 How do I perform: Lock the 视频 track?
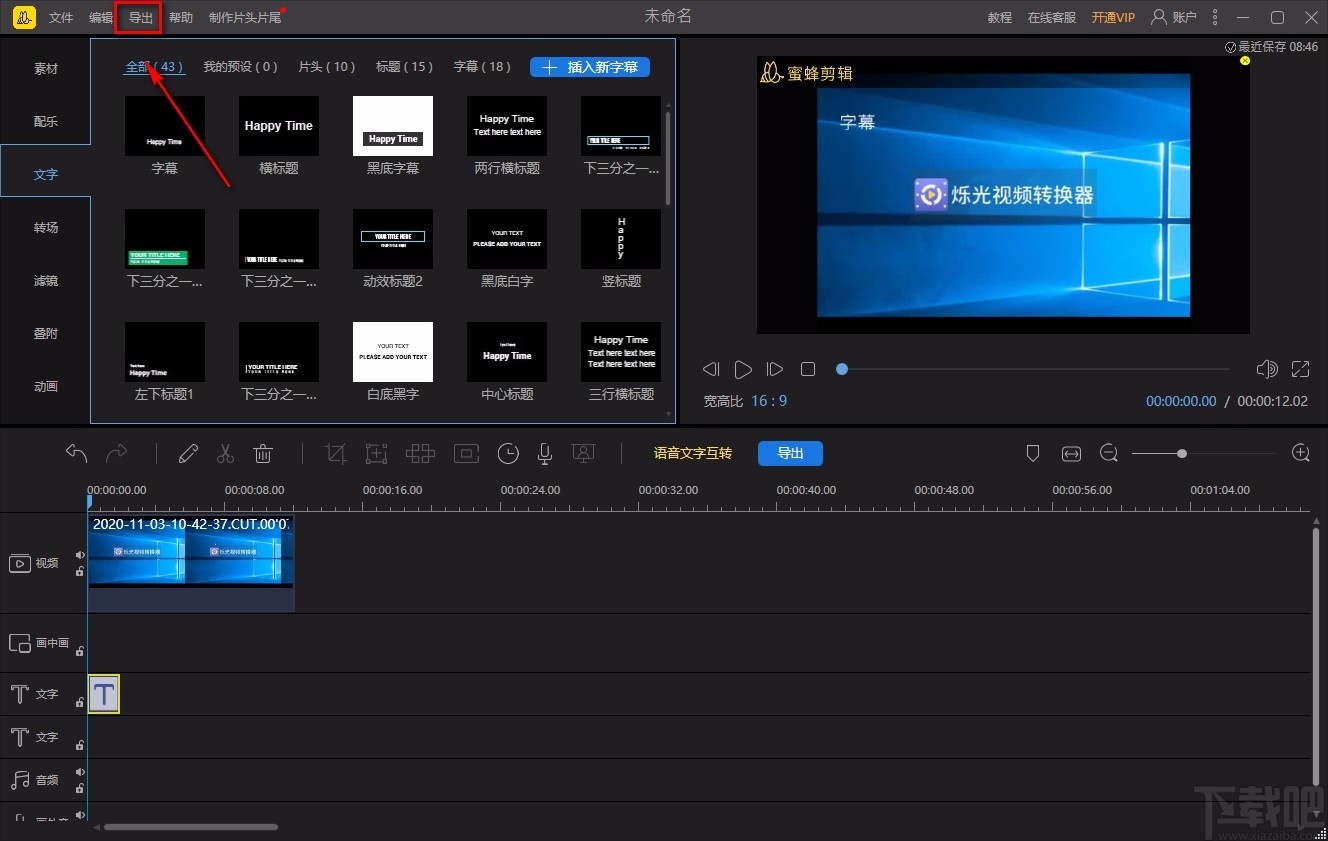tap(80, 571)
